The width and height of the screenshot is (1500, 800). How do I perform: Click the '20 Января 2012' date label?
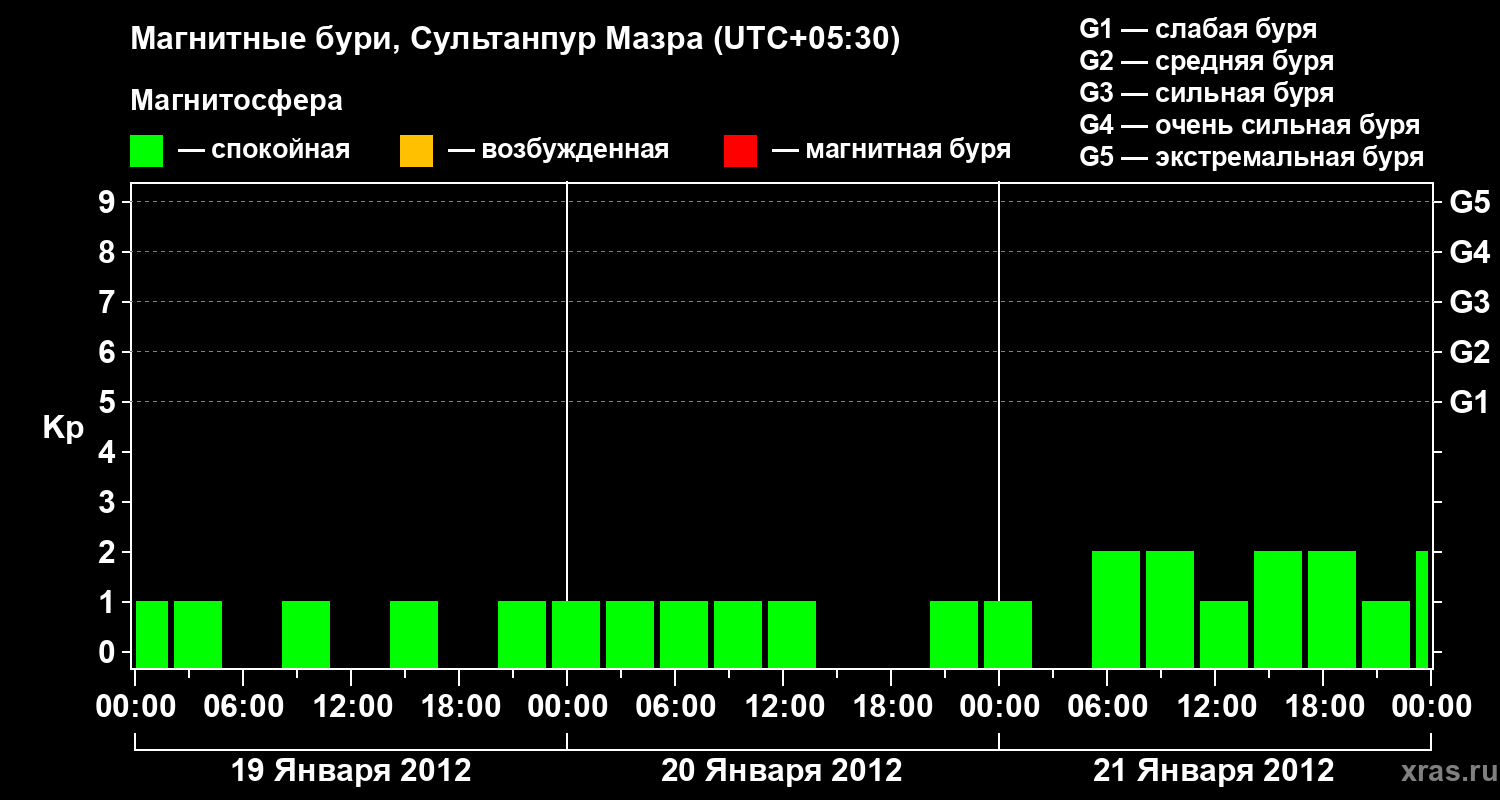782,771
